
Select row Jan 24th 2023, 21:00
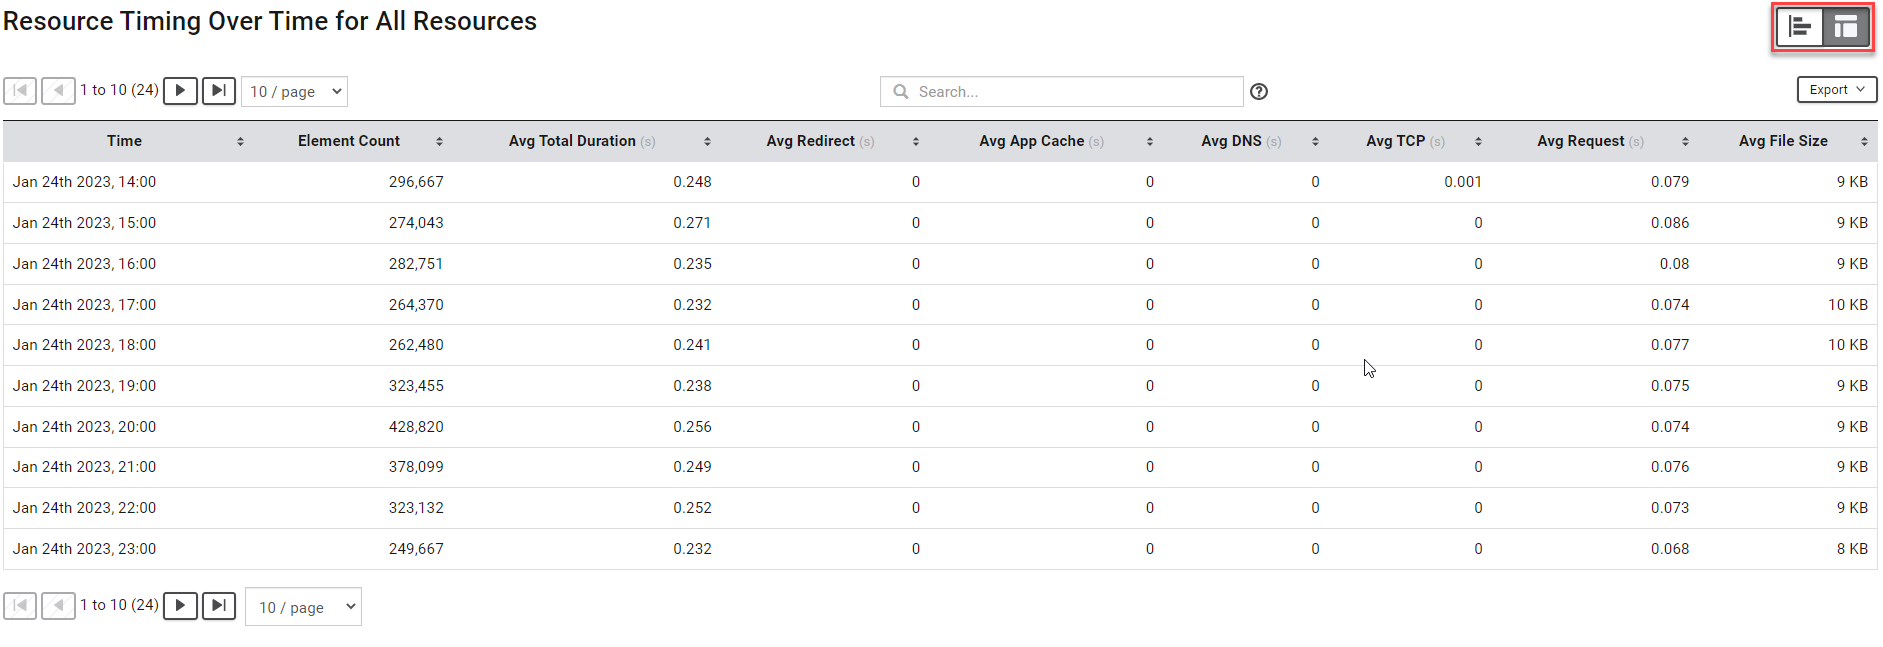click(940, 467)
